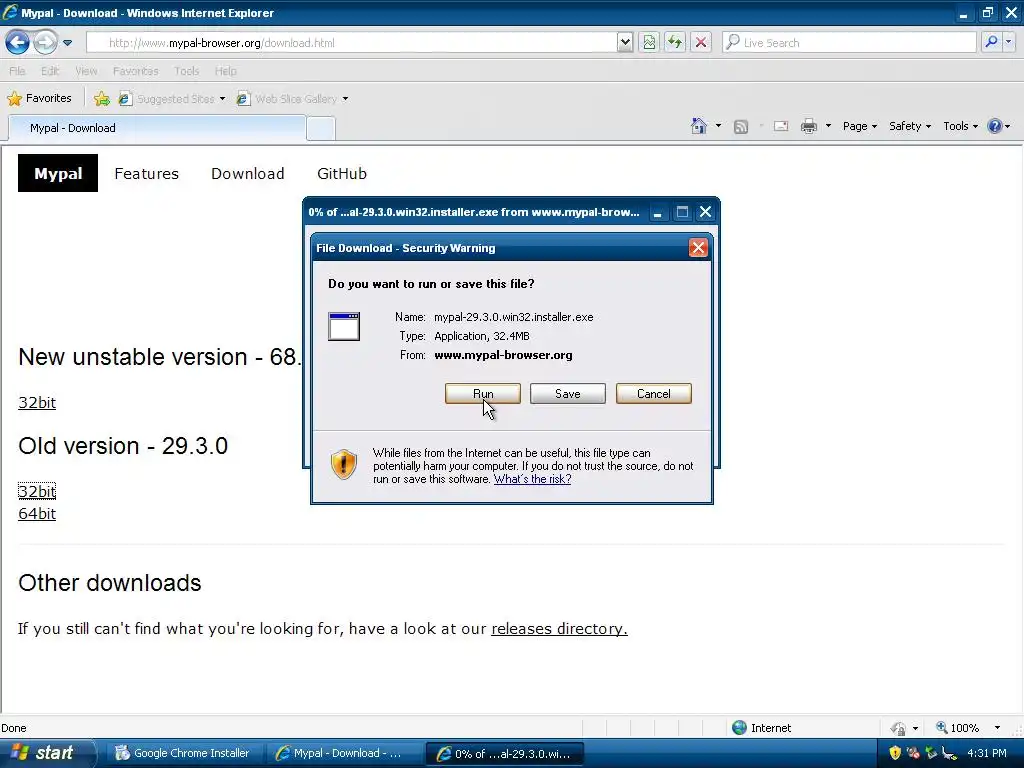
Task: Switch to 0% download taskbar item
Action: point(504,753)
